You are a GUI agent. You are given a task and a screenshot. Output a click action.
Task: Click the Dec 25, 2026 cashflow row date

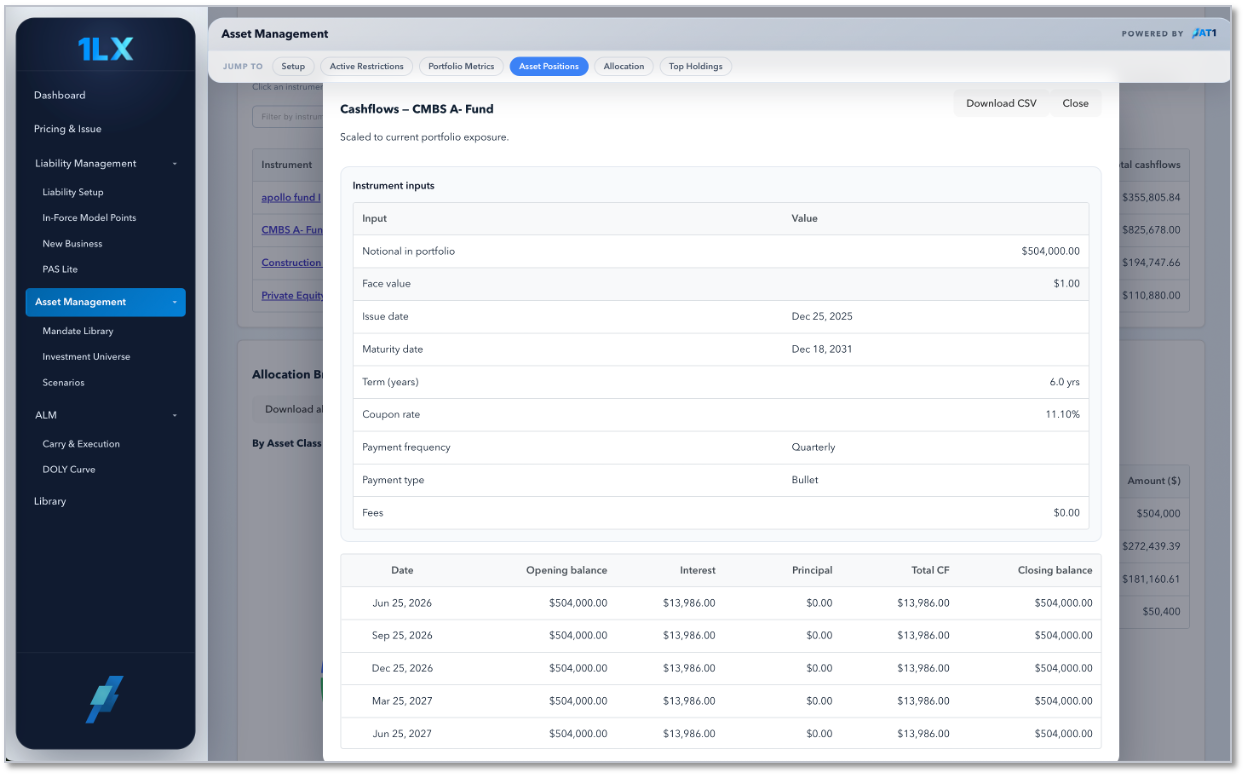pos(402,668)
